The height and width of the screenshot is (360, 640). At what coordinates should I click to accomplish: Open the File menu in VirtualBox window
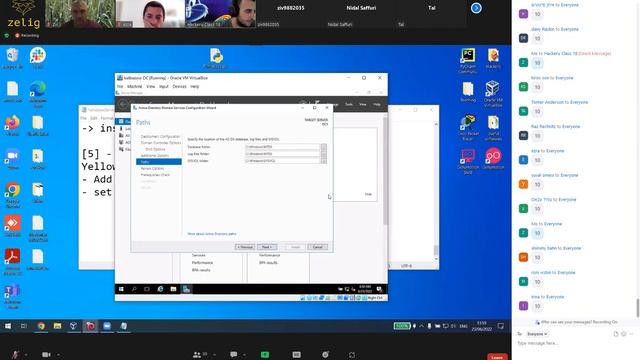(x=120, y=87)
